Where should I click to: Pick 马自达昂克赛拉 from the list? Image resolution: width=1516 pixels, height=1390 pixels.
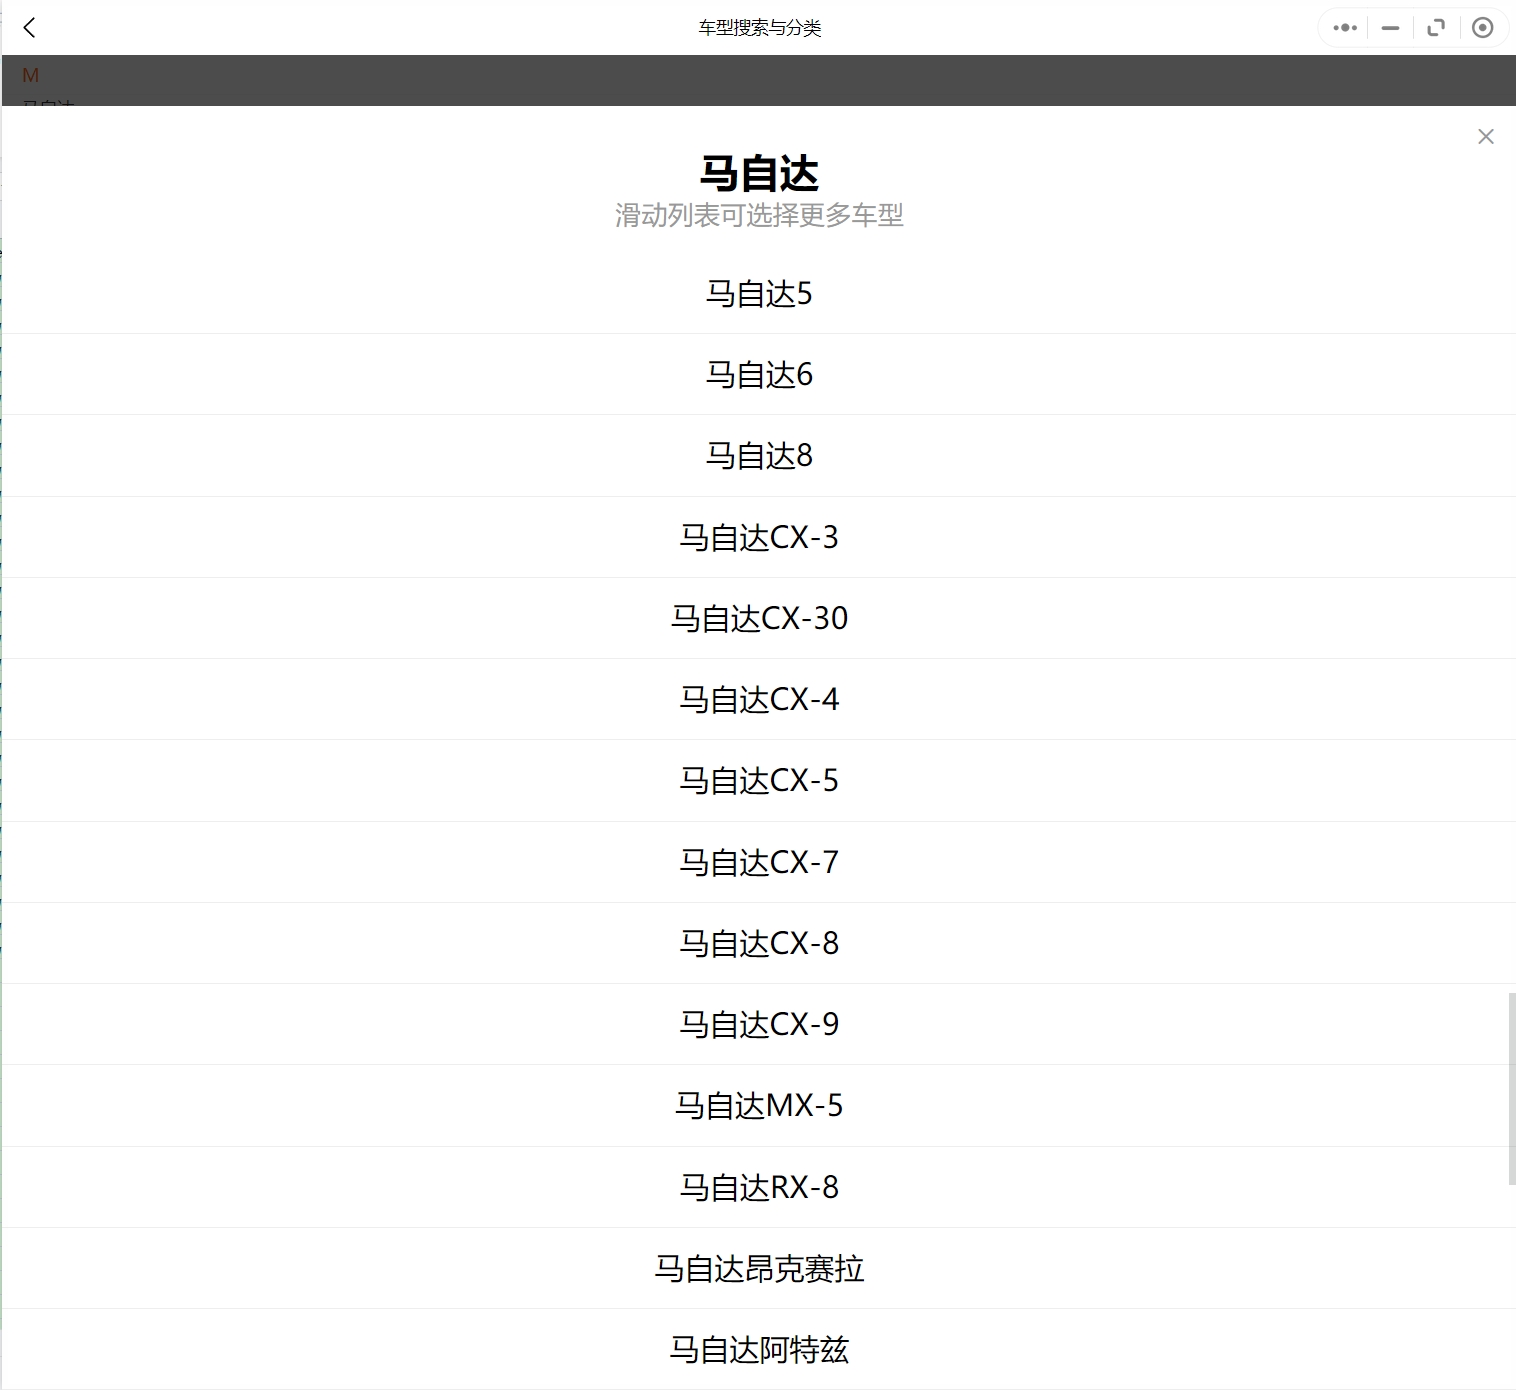click(x=759, y=1269)
